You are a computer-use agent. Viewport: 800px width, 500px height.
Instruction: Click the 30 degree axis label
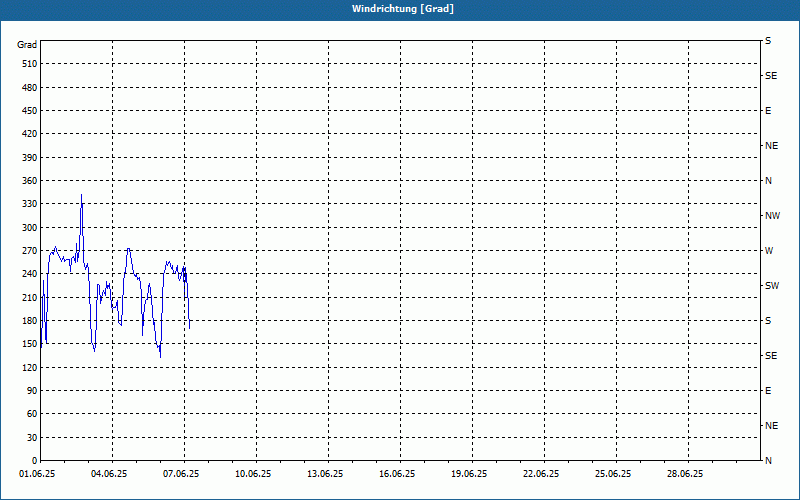[31, 438]
